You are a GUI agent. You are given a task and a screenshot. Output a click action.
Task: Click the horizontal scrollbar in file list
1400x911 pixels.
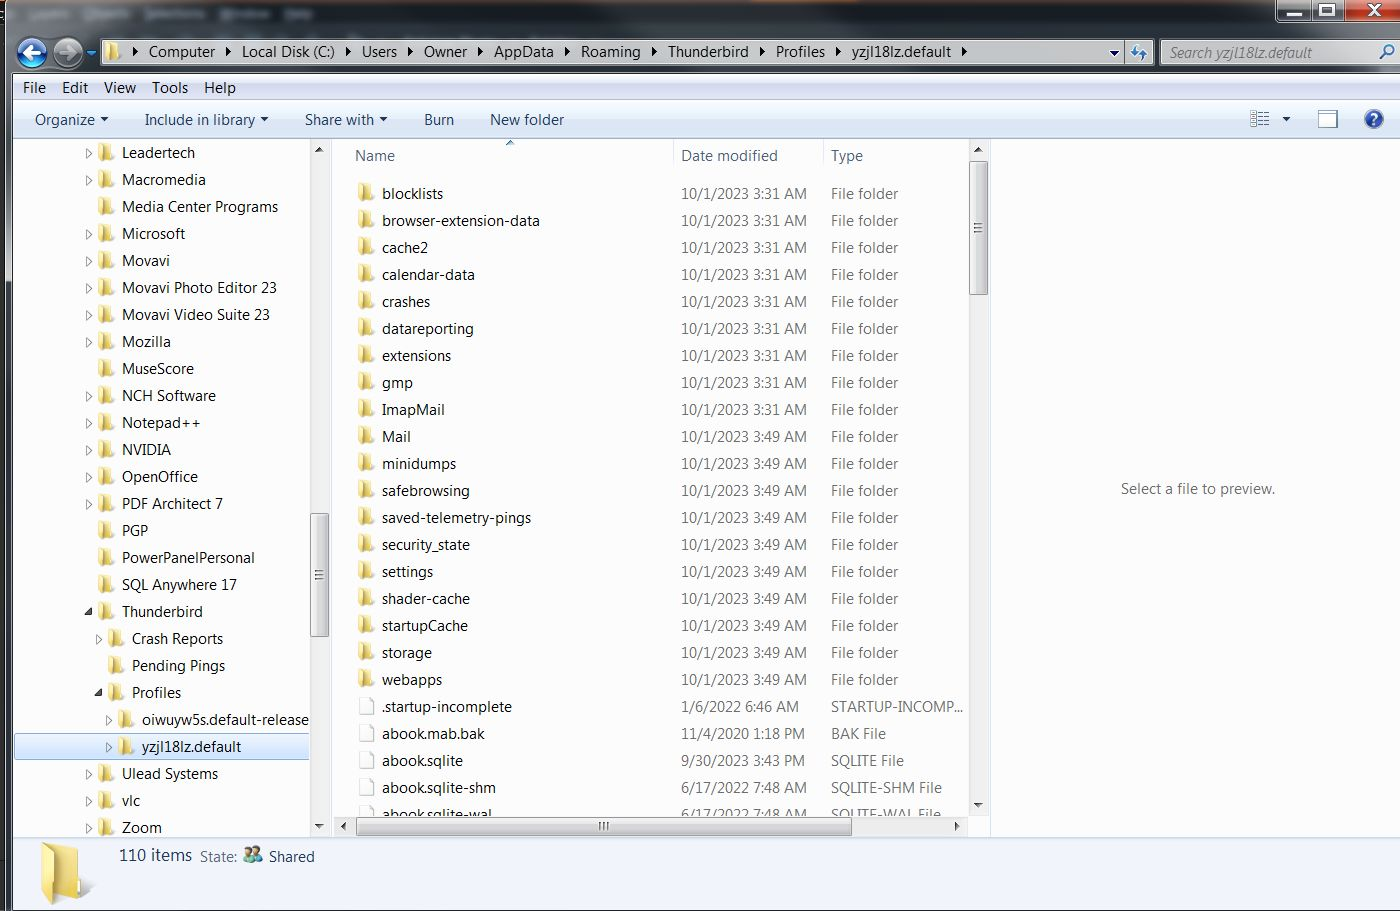coord(603,826)
